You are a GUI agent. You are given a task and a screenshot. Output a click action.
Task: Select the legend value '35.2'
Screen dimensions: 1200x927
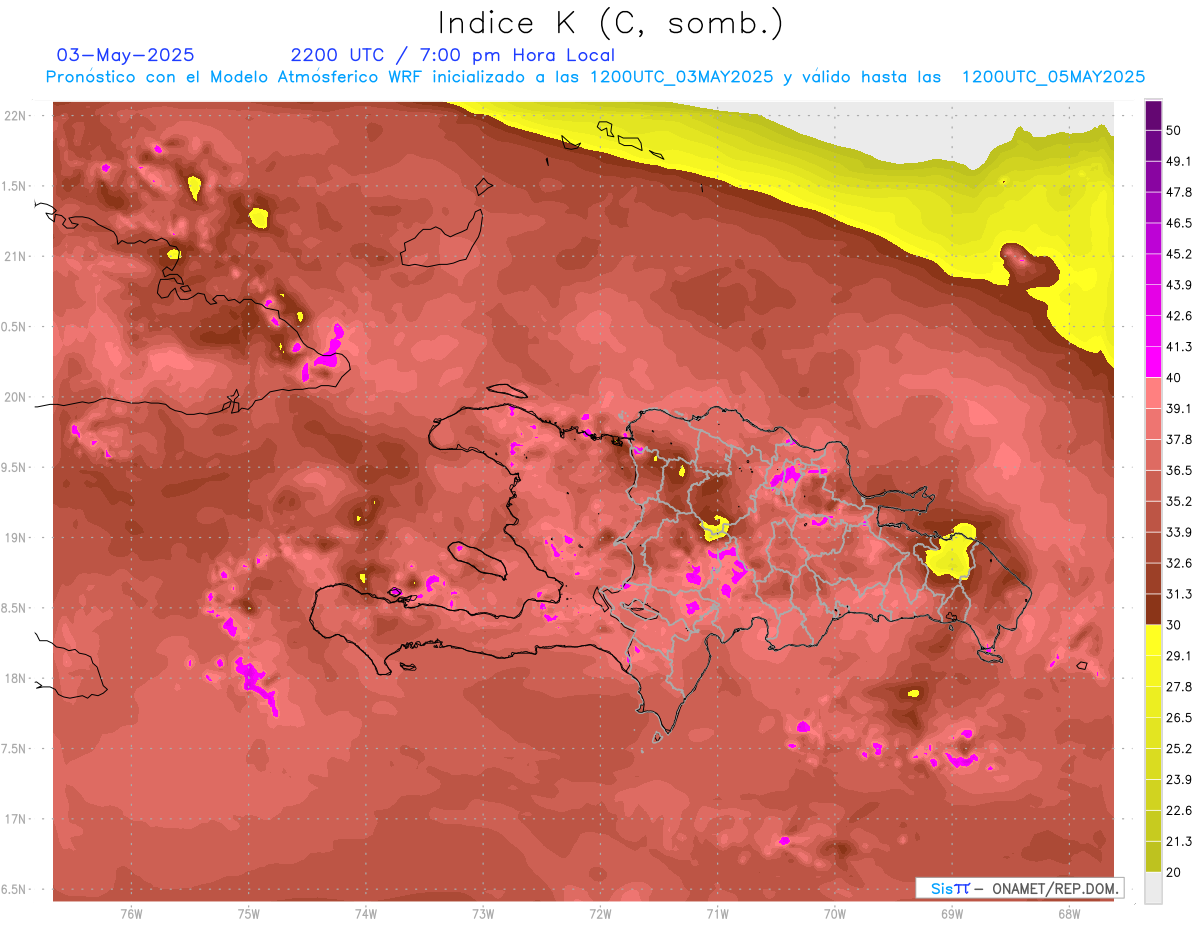1179,501
